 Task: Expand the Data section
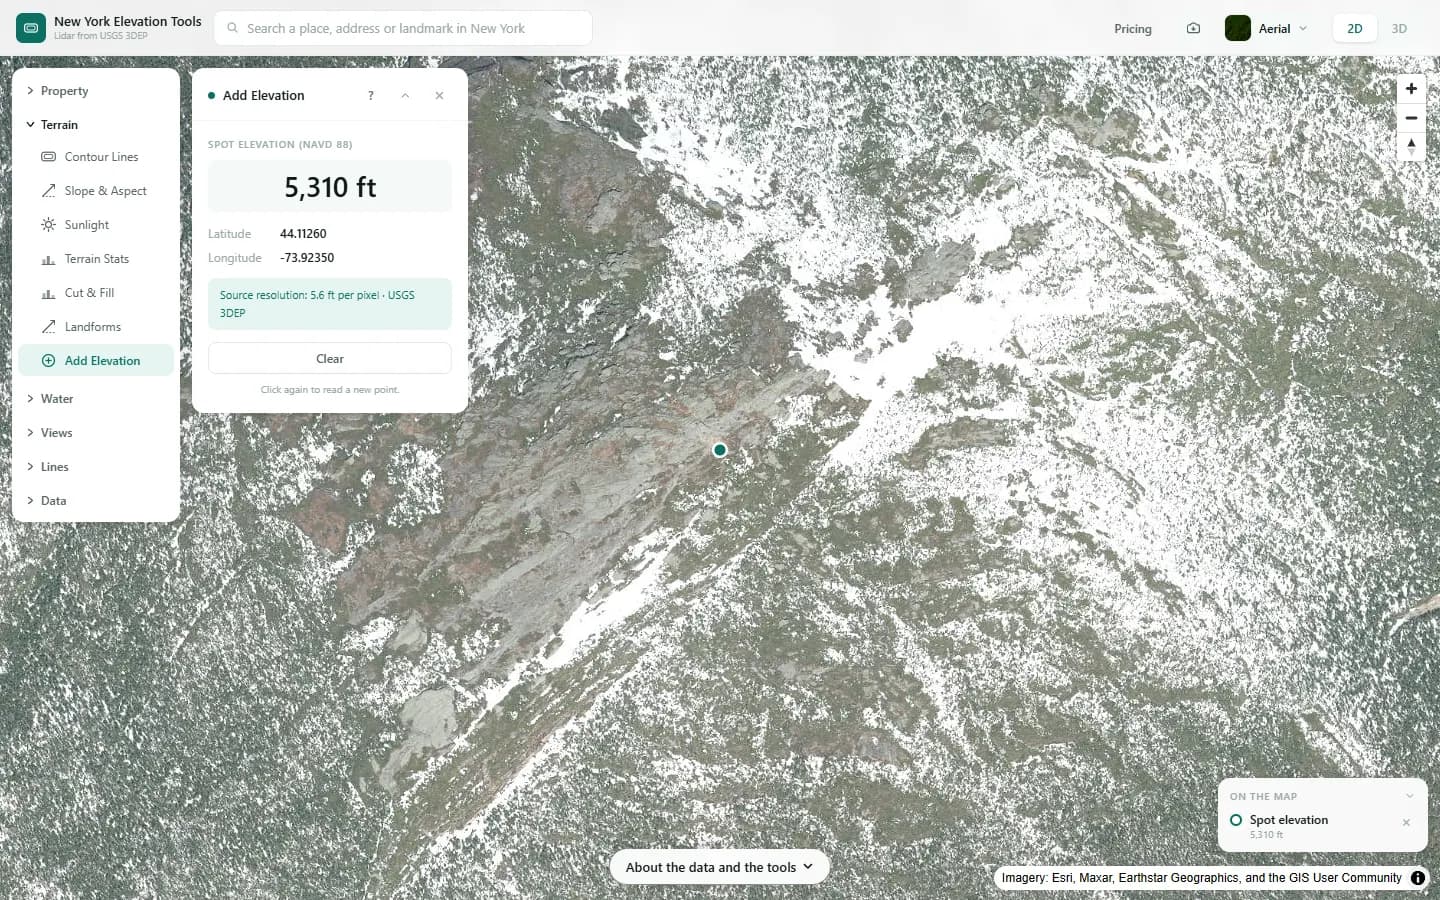[96, 501]
